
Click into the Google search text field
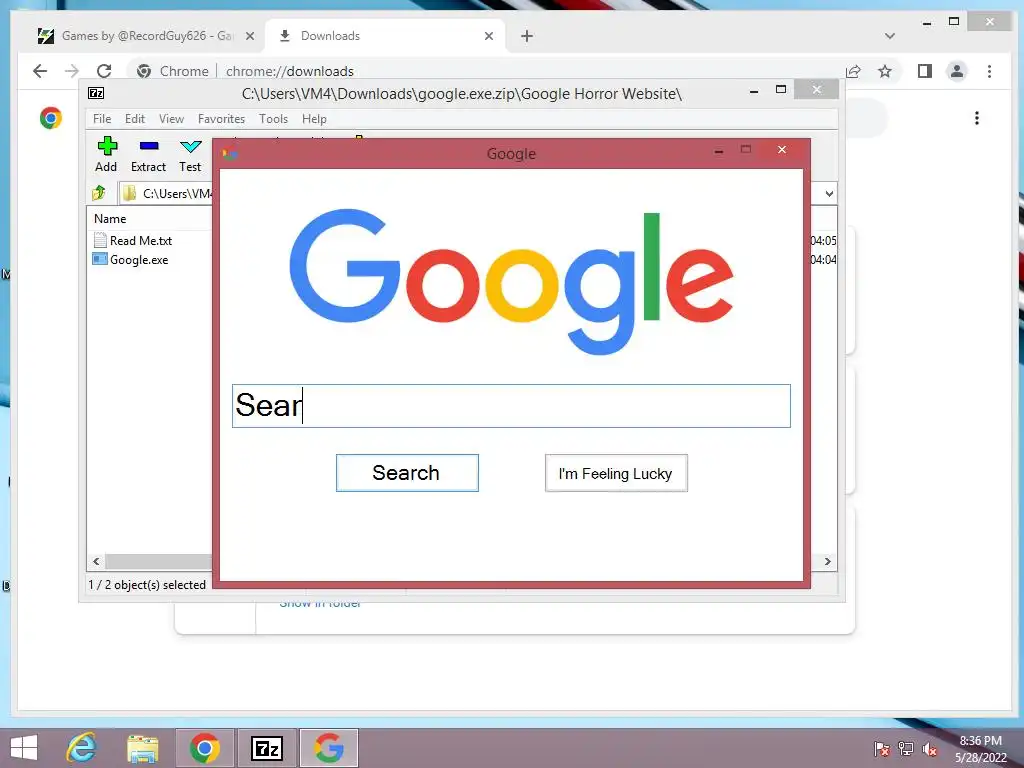point(511,406)
